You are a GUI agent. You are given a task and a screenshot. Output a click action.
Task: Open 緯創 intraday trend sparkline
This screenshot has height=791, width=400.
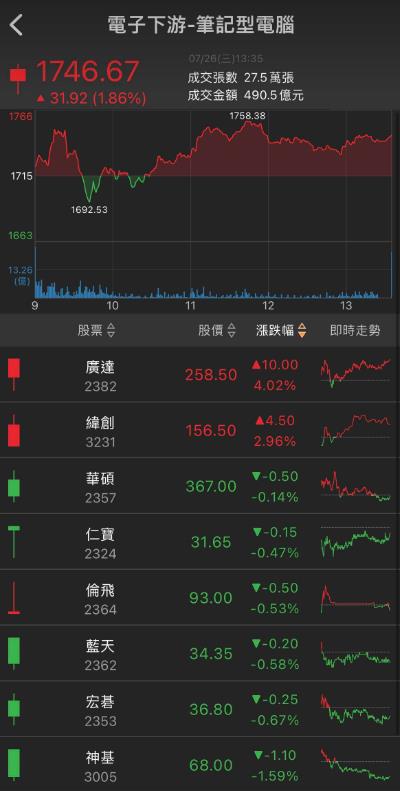pos(356,430)
